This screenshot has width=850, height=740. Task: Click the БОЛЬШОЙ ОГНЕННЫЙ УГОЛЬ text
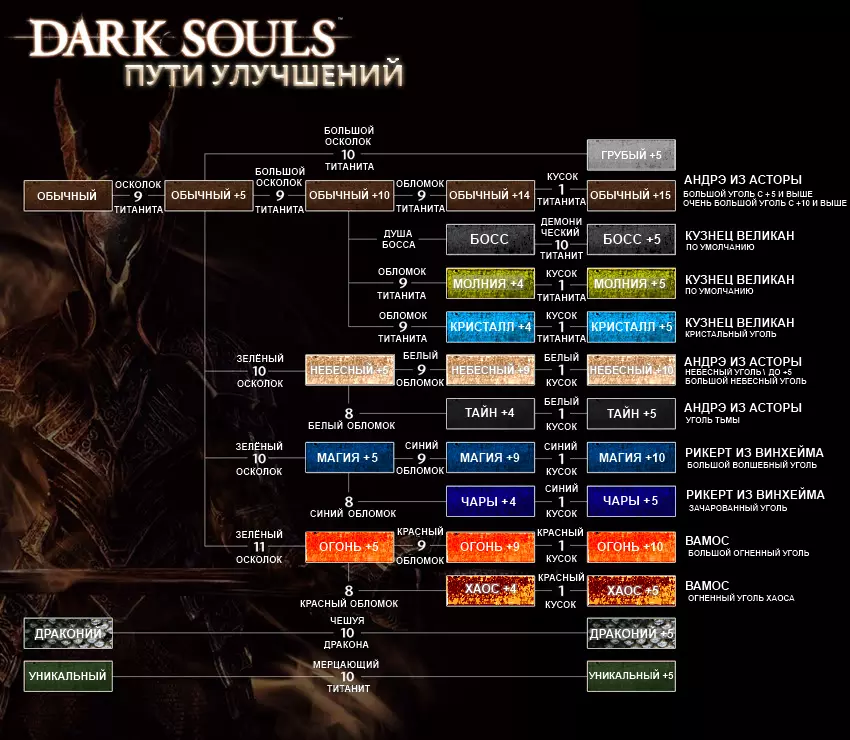(x=749, y=553)
